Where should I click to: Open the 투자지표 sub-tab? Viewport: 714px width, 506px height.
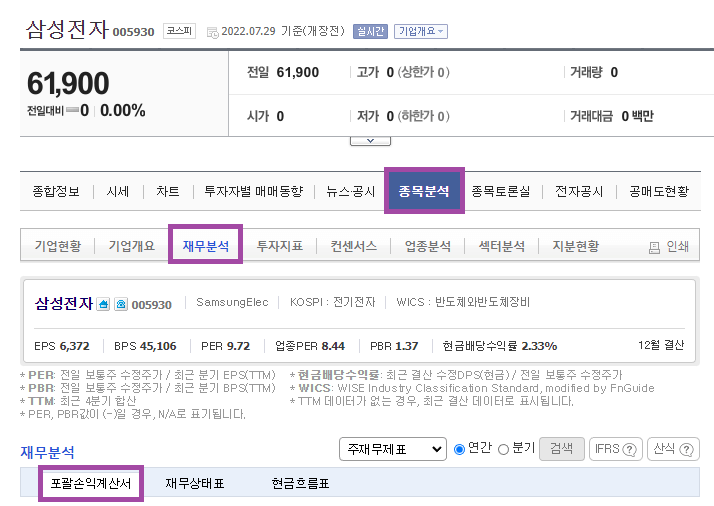(280, 246)
